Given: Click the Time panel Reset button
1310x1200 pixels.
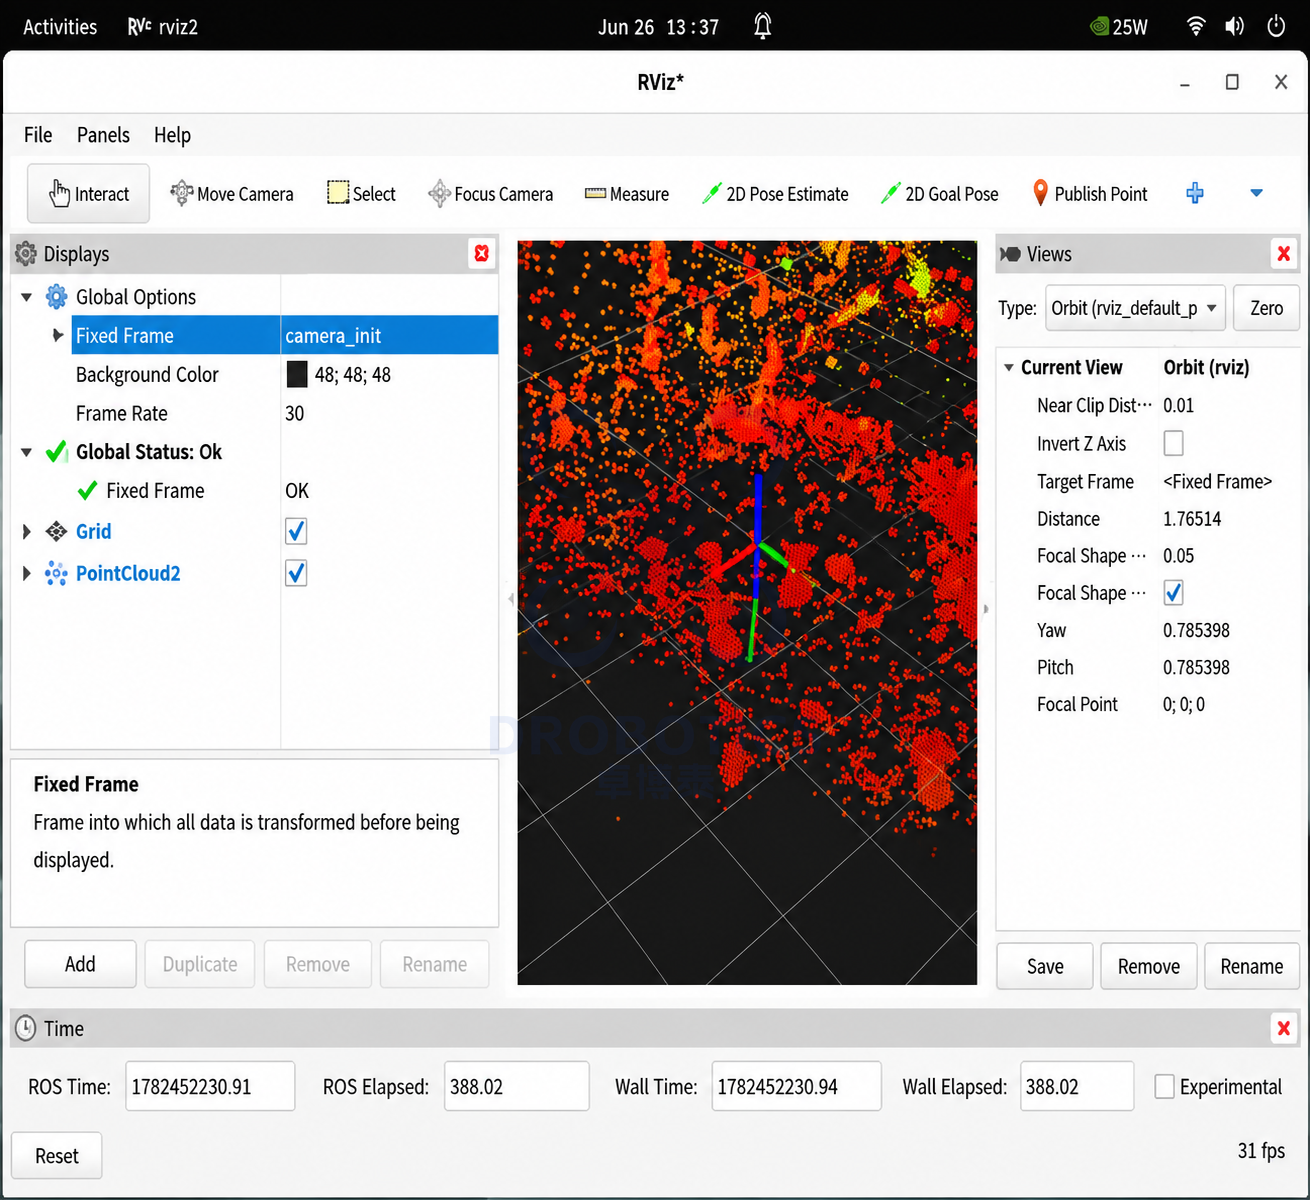Looking at the screenshot, I should point(57,1156).
